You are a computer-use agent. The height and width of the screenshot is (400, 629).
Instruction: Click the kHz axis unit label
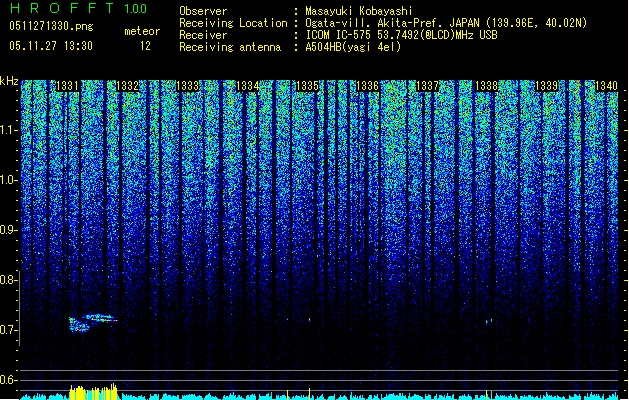point(9,81)
